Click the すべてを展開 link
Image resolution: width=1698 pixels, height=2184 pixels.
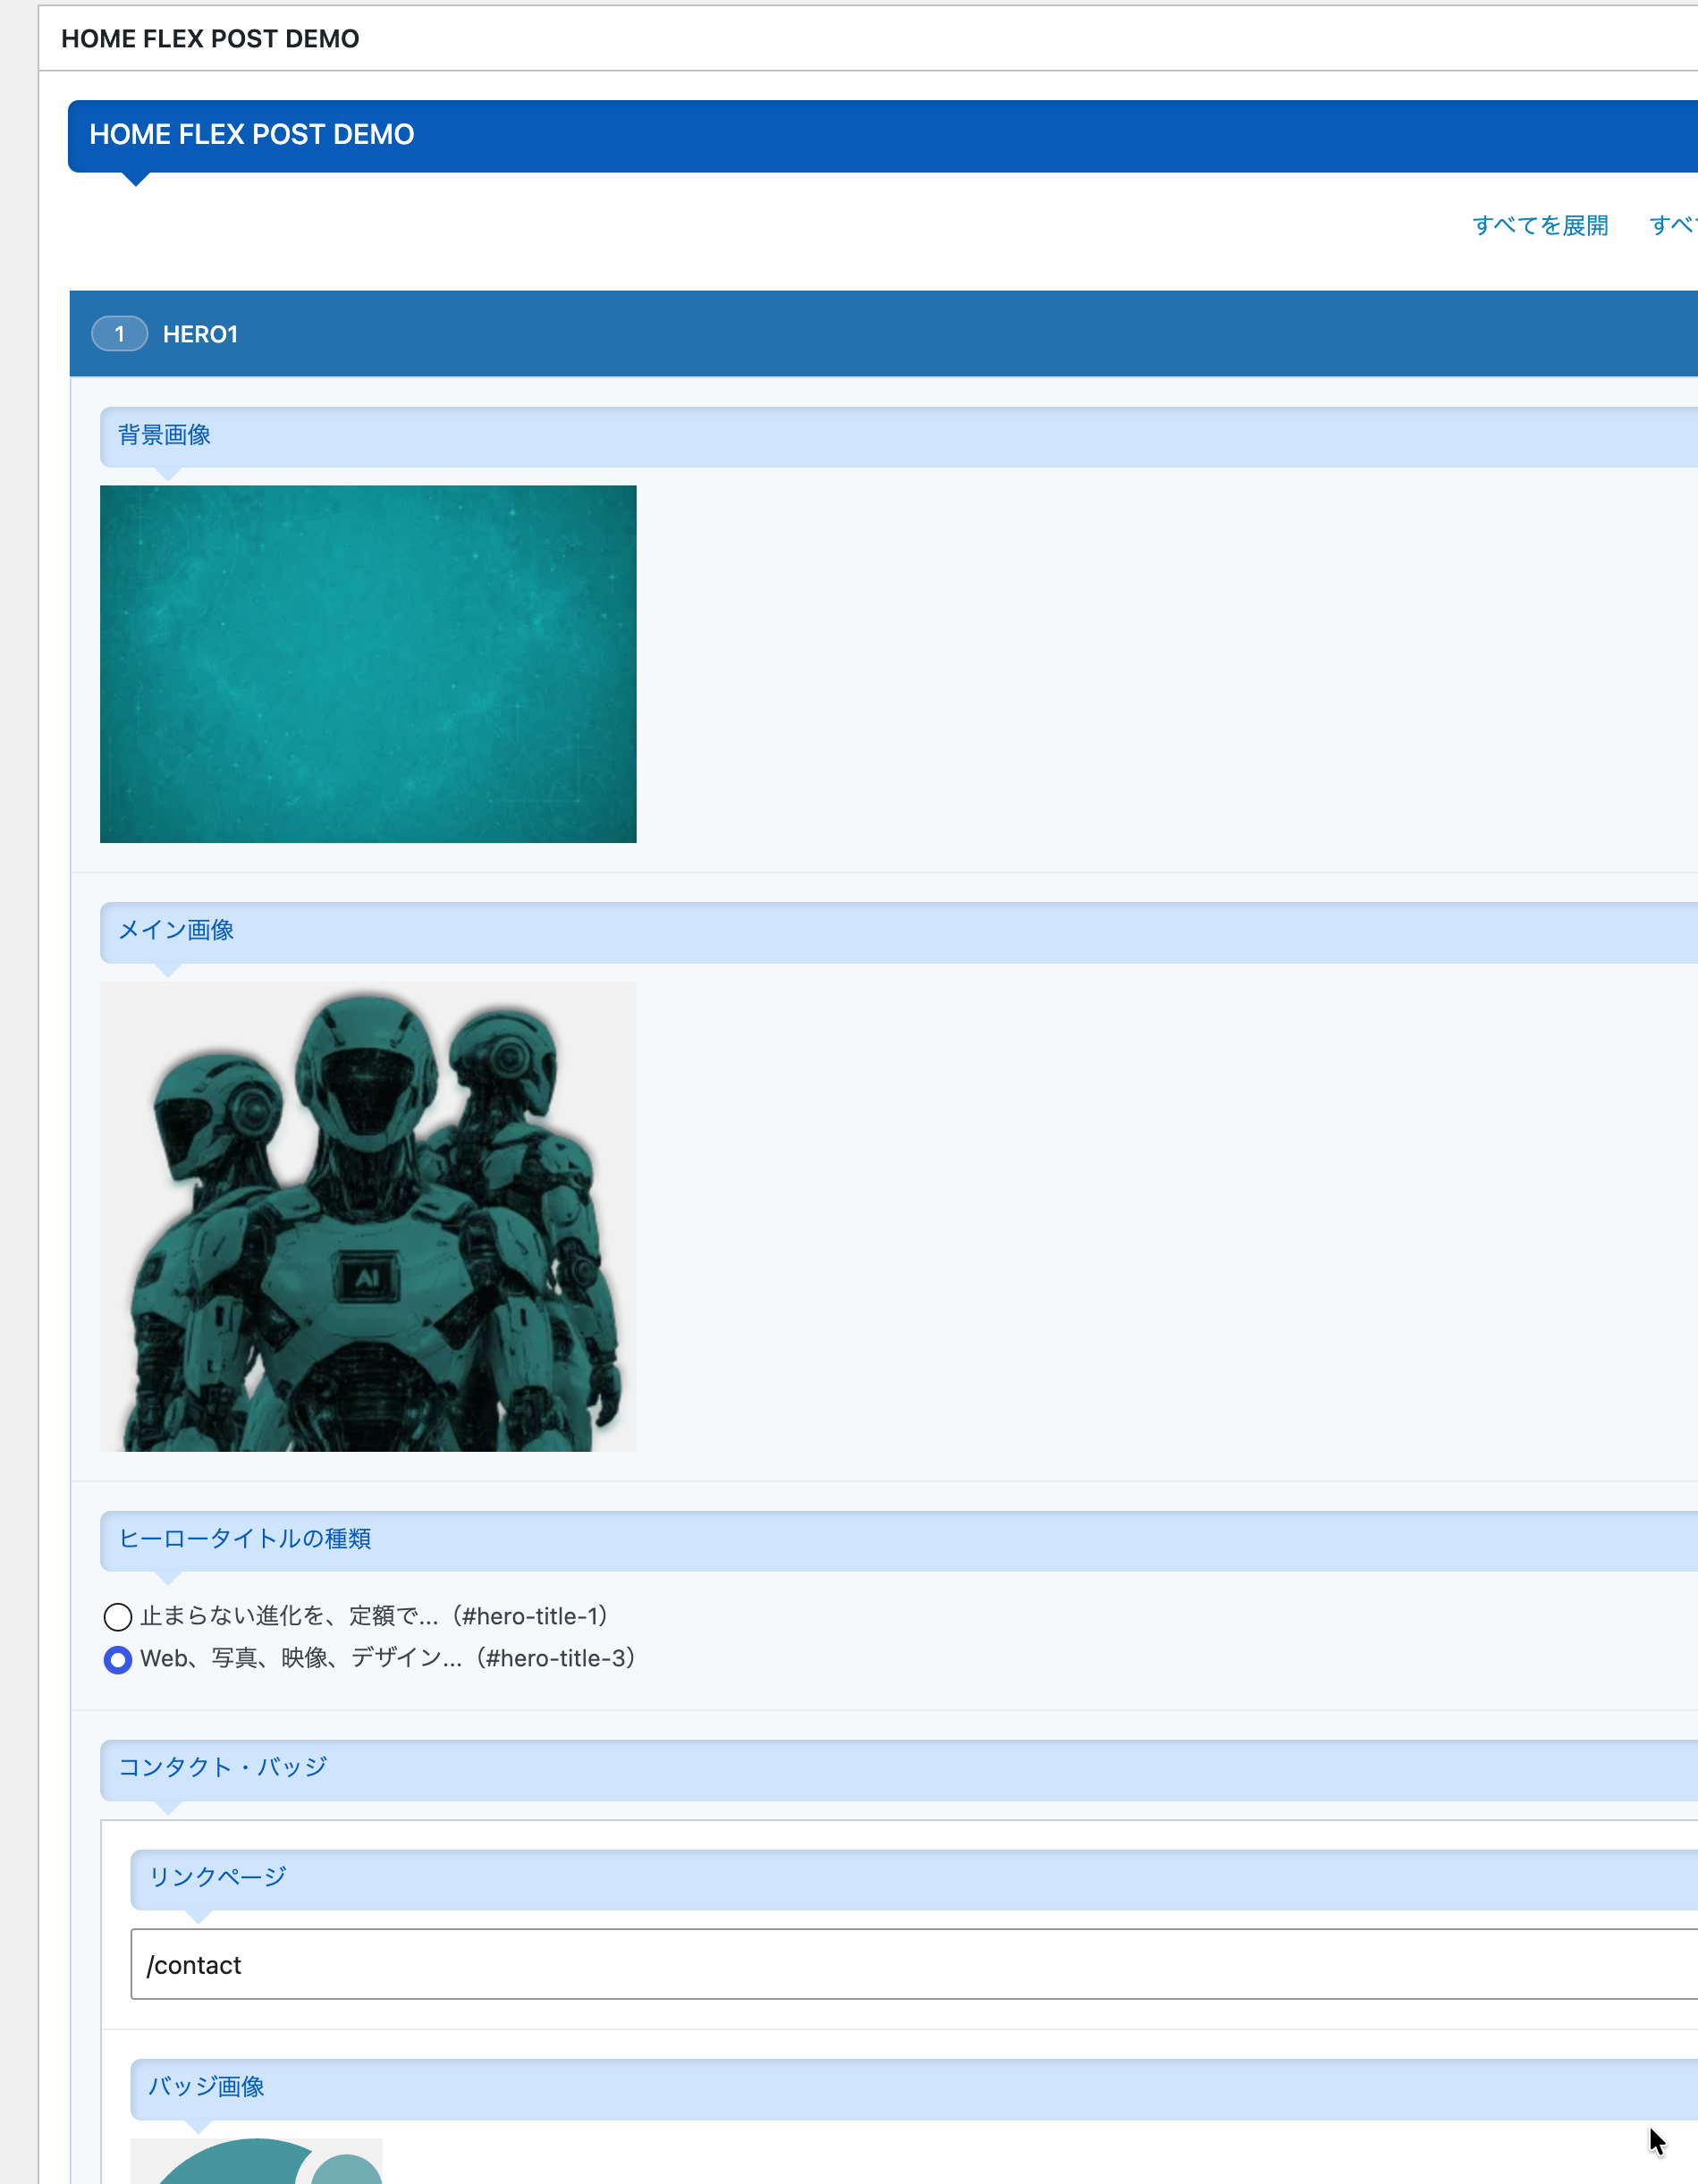(x=1539, y=225)
